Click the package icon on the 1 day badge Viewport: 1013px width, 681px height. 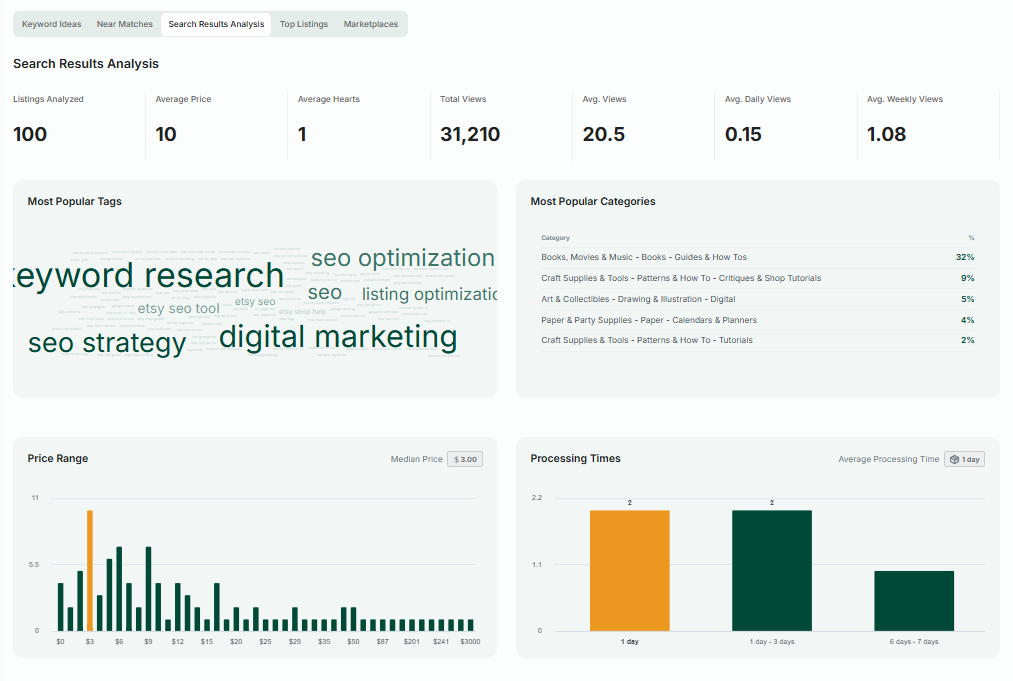[954, 458]
